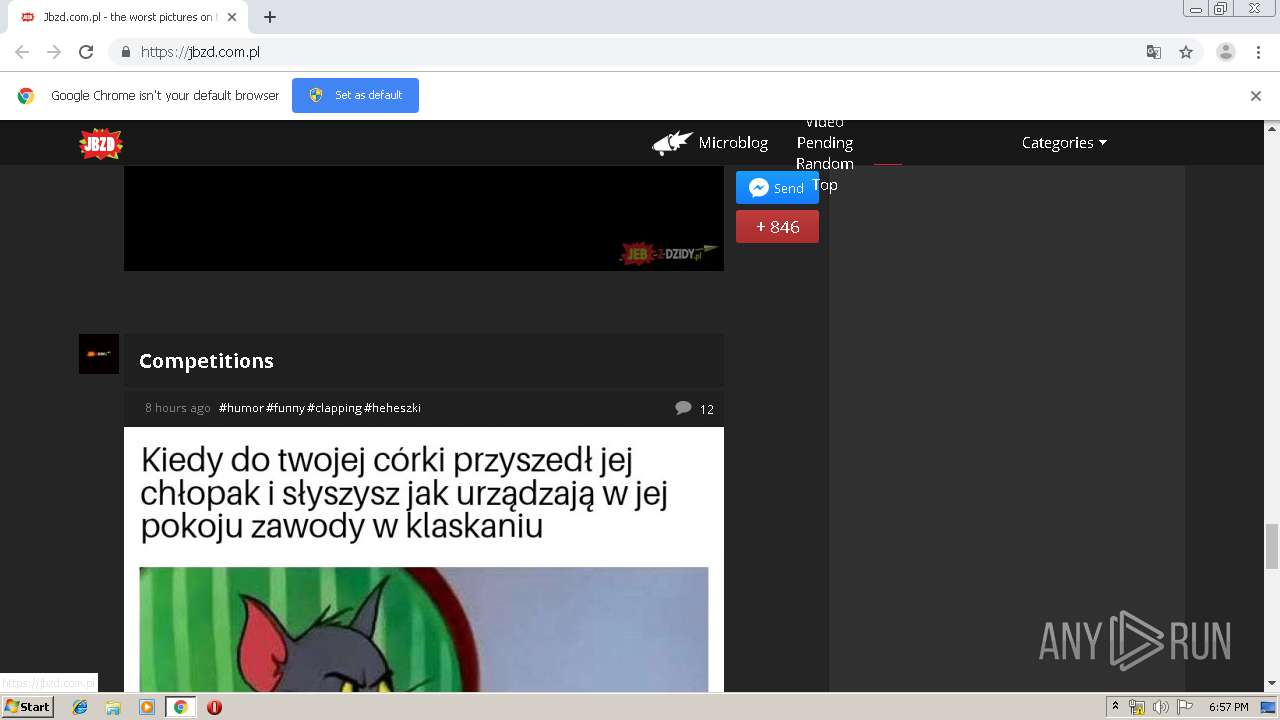Click the Set as default button

pos(355,95)
